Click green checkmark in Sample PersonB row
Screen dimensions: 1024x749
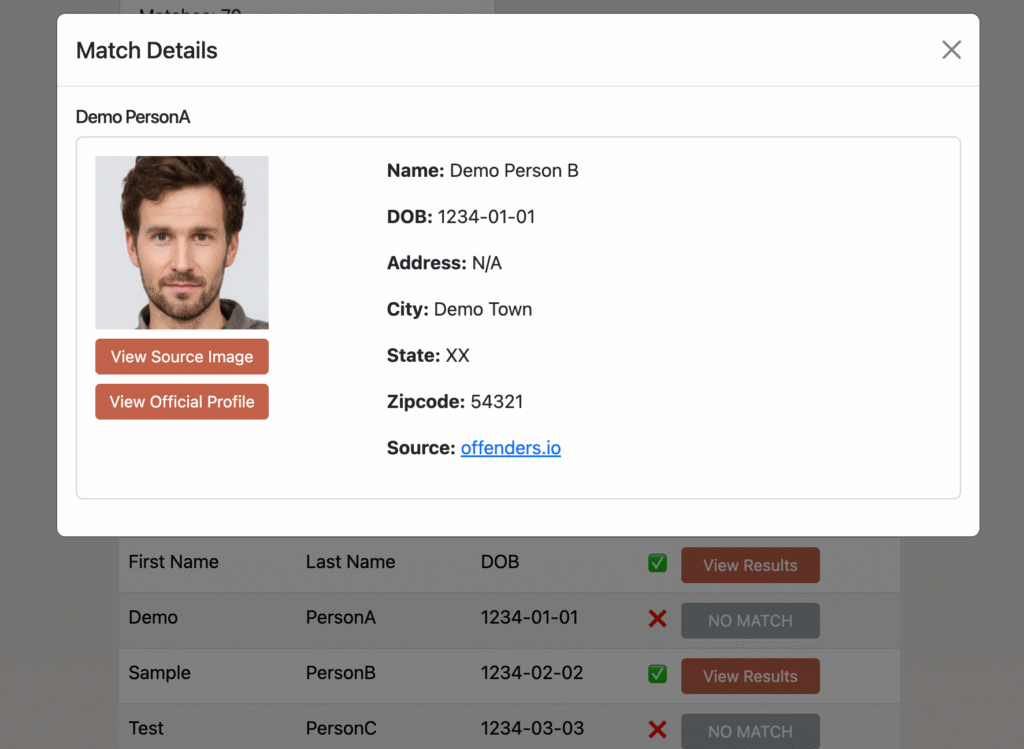pyautogui.click(x=657, y=674)
